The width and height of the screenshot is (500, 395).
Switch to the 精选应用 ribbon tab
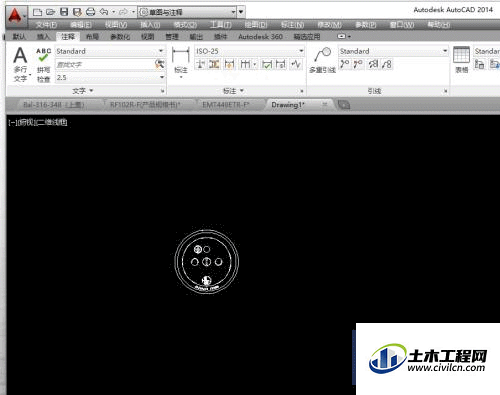click(x=307, y=37)
